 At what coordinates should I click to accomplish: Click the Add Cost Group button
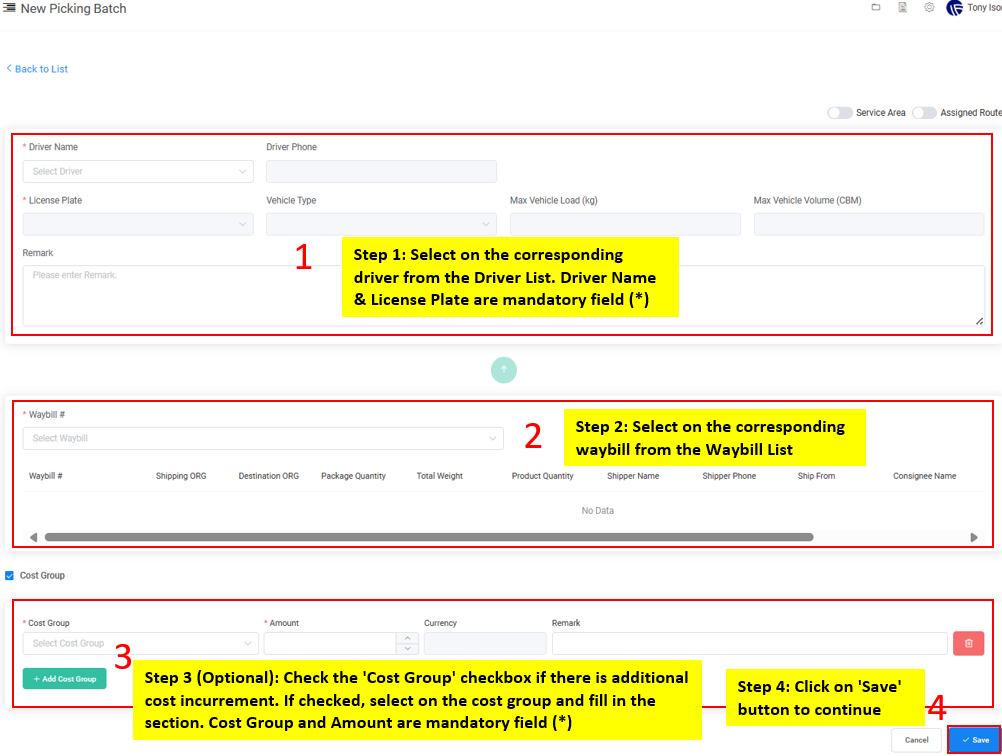[x=65, y=679]
